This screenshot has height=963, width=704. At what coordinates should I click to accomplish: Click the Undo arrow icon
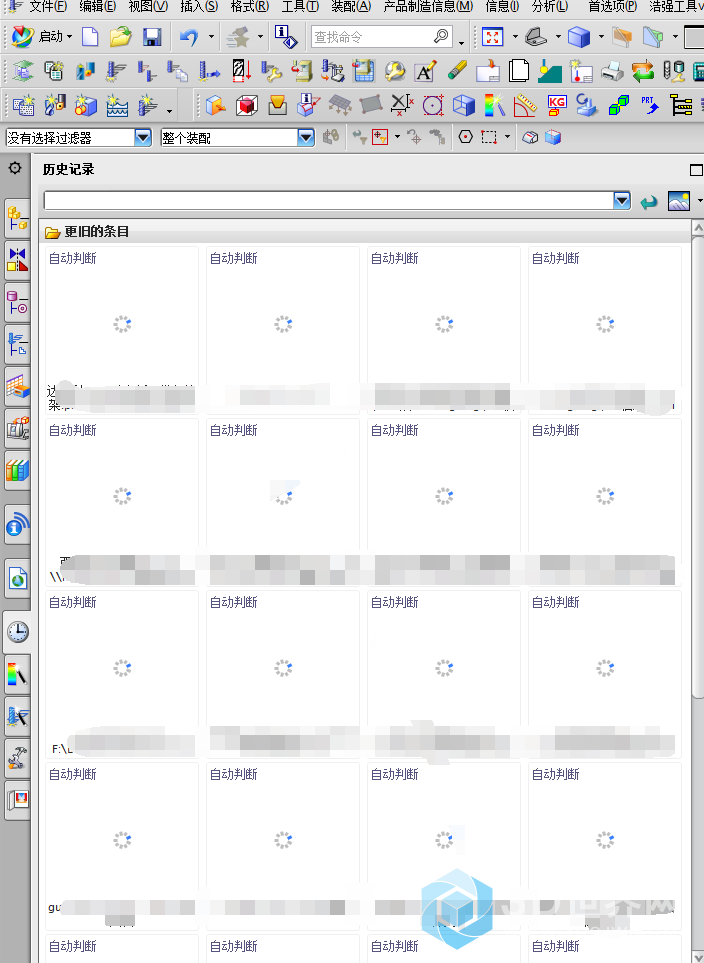coord(189,37)
